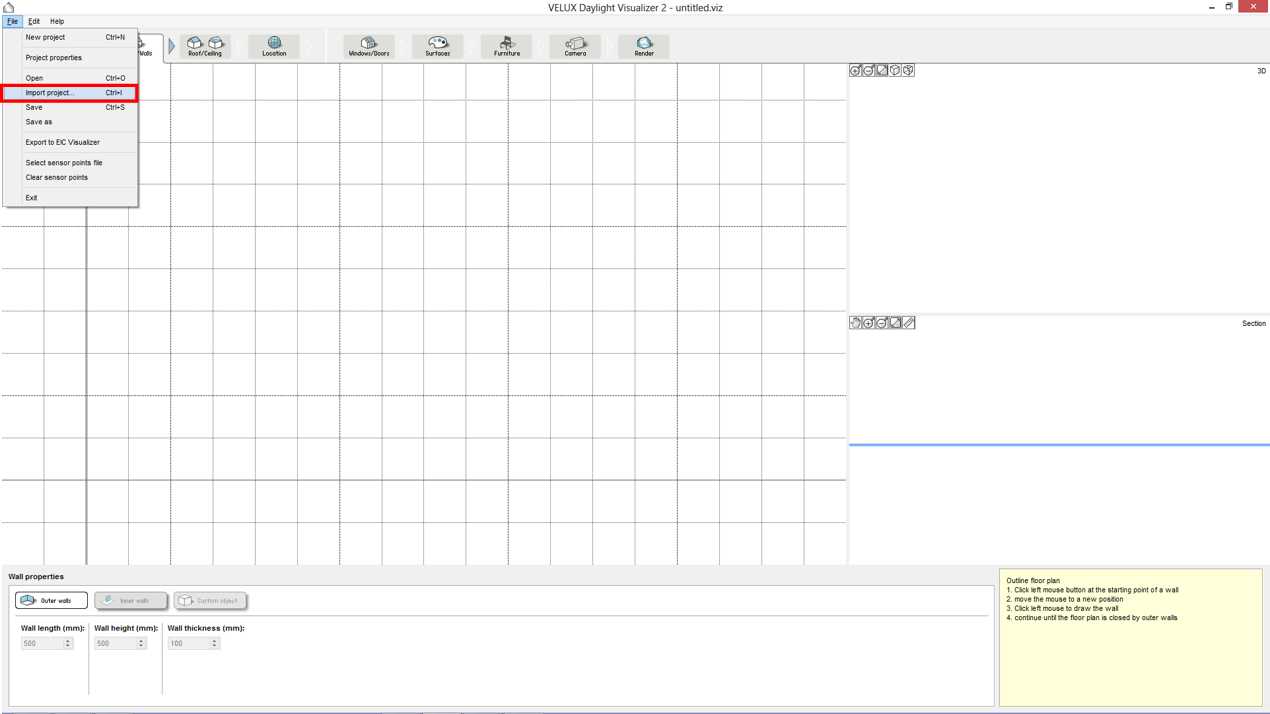1270x714 pixels.
Task: Choose New project from File menu
Action: pos(70,37)
